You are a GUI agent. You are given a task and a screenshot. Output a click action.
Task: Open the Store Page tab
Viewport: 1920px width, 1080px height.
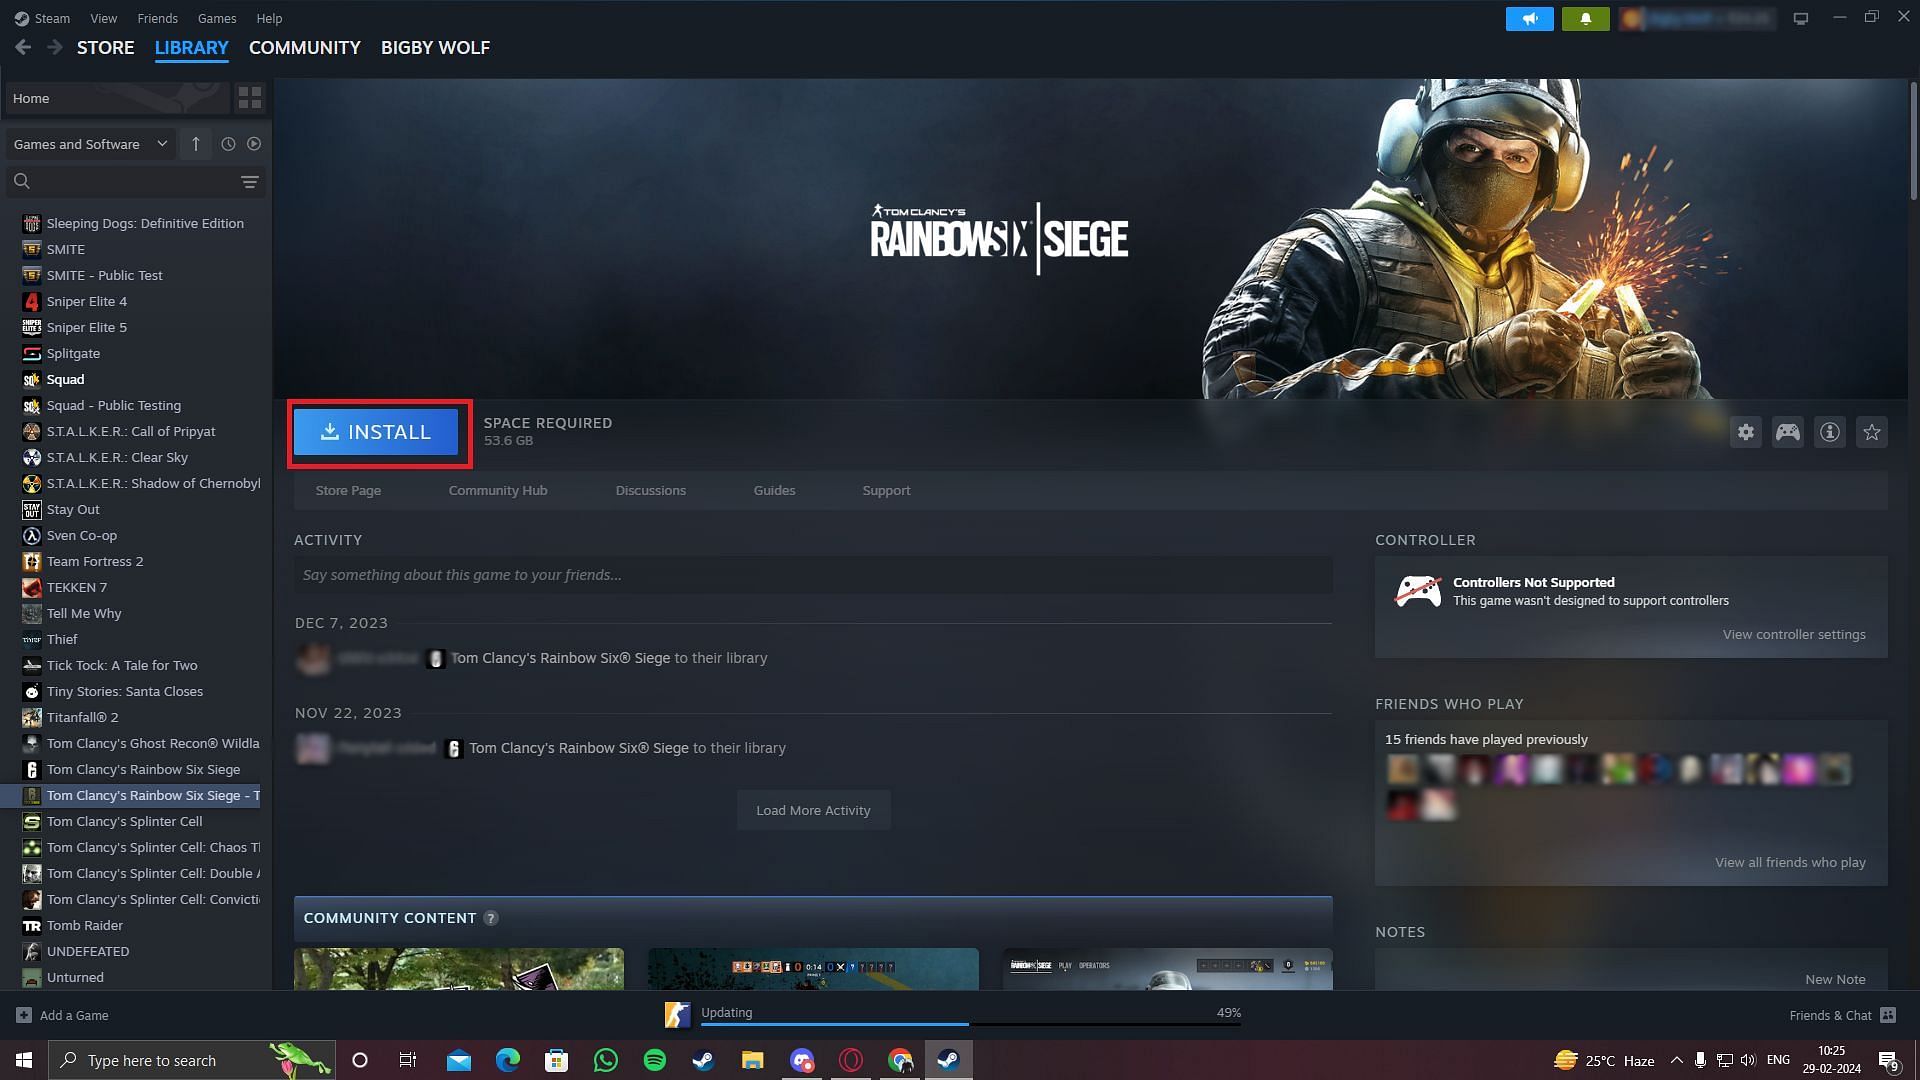[x=348, y=491]
